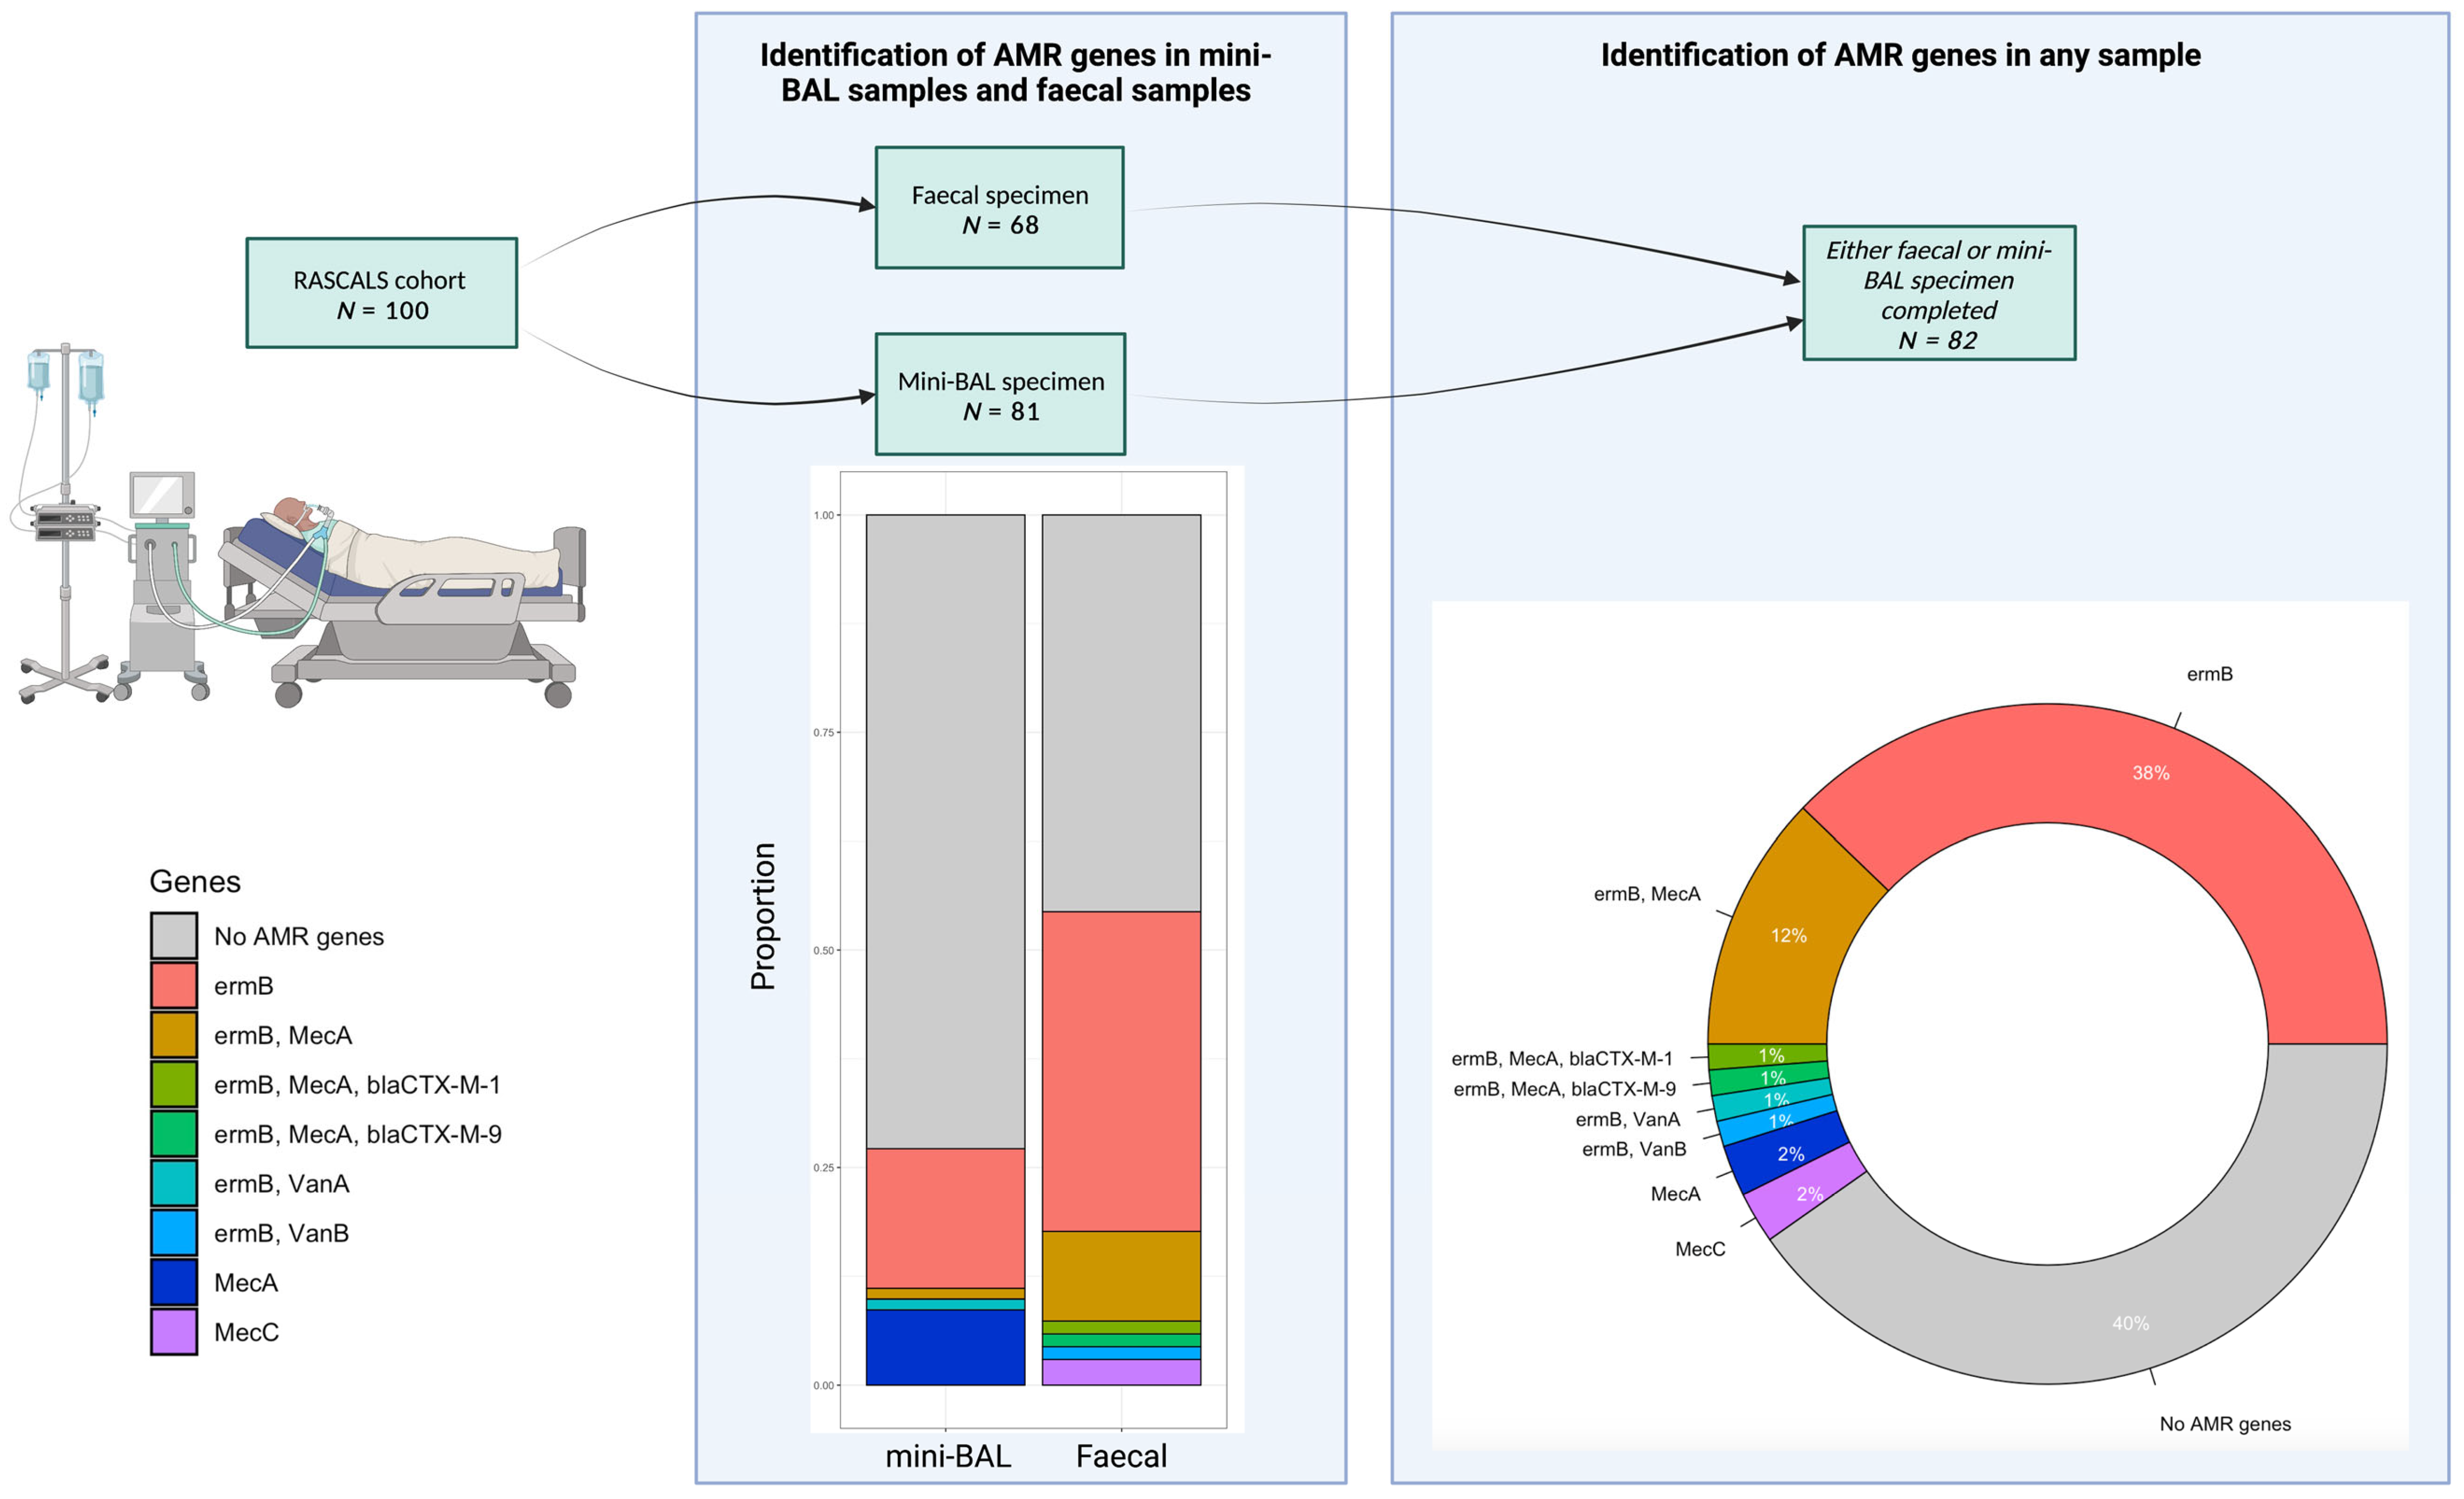Click the RASCALS cohort N = 100 box
Screen dimensions: 2464x1499
381,293
